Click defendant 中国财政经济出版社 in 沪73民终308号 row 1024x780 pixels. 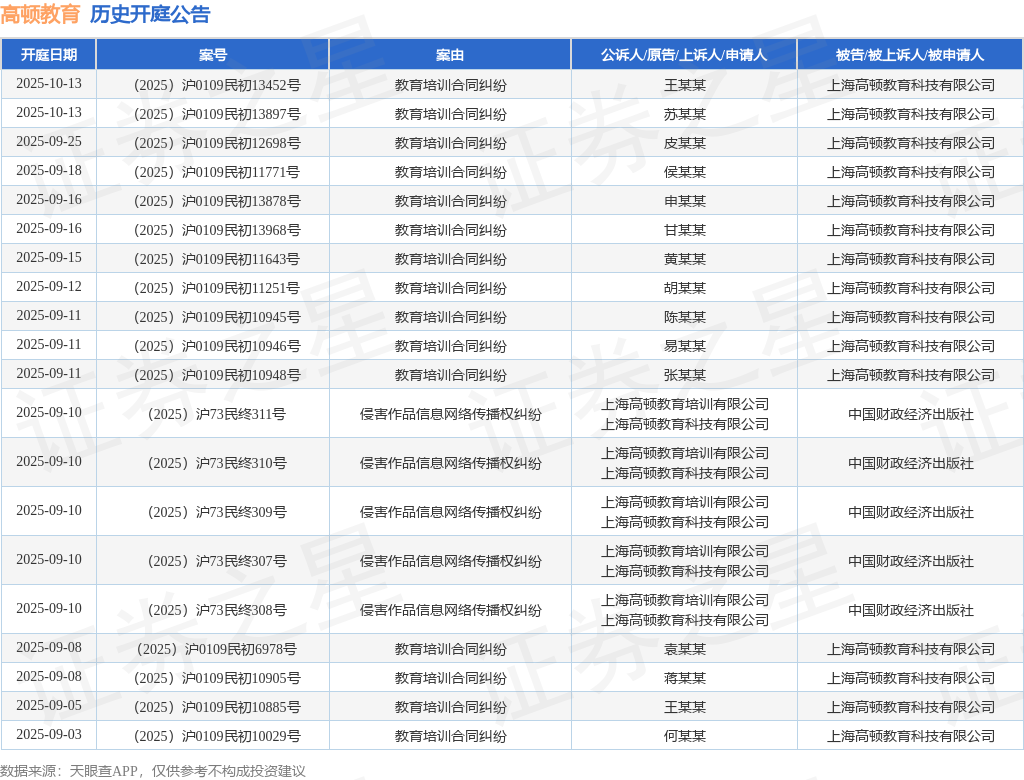[x=910, y=610]
